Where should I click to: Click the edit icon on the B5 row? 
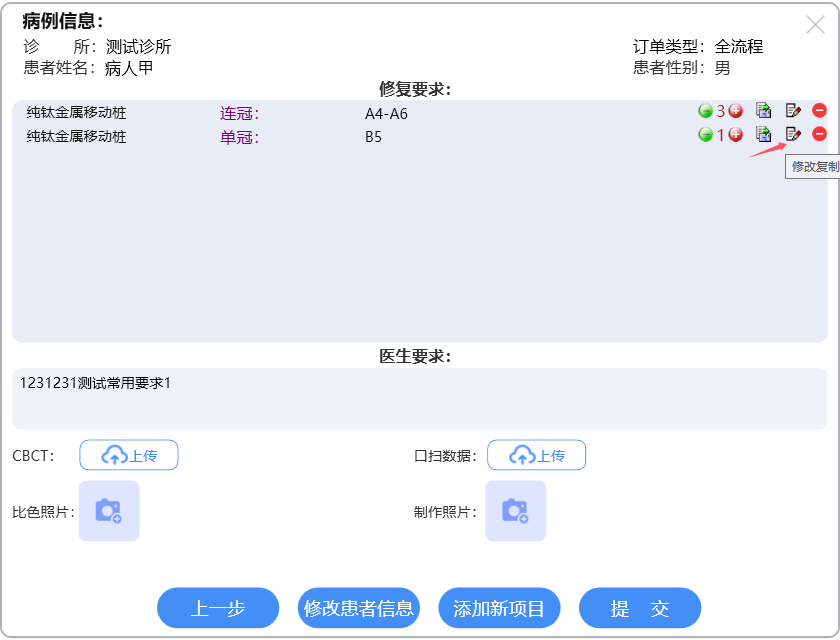[793, 134]
